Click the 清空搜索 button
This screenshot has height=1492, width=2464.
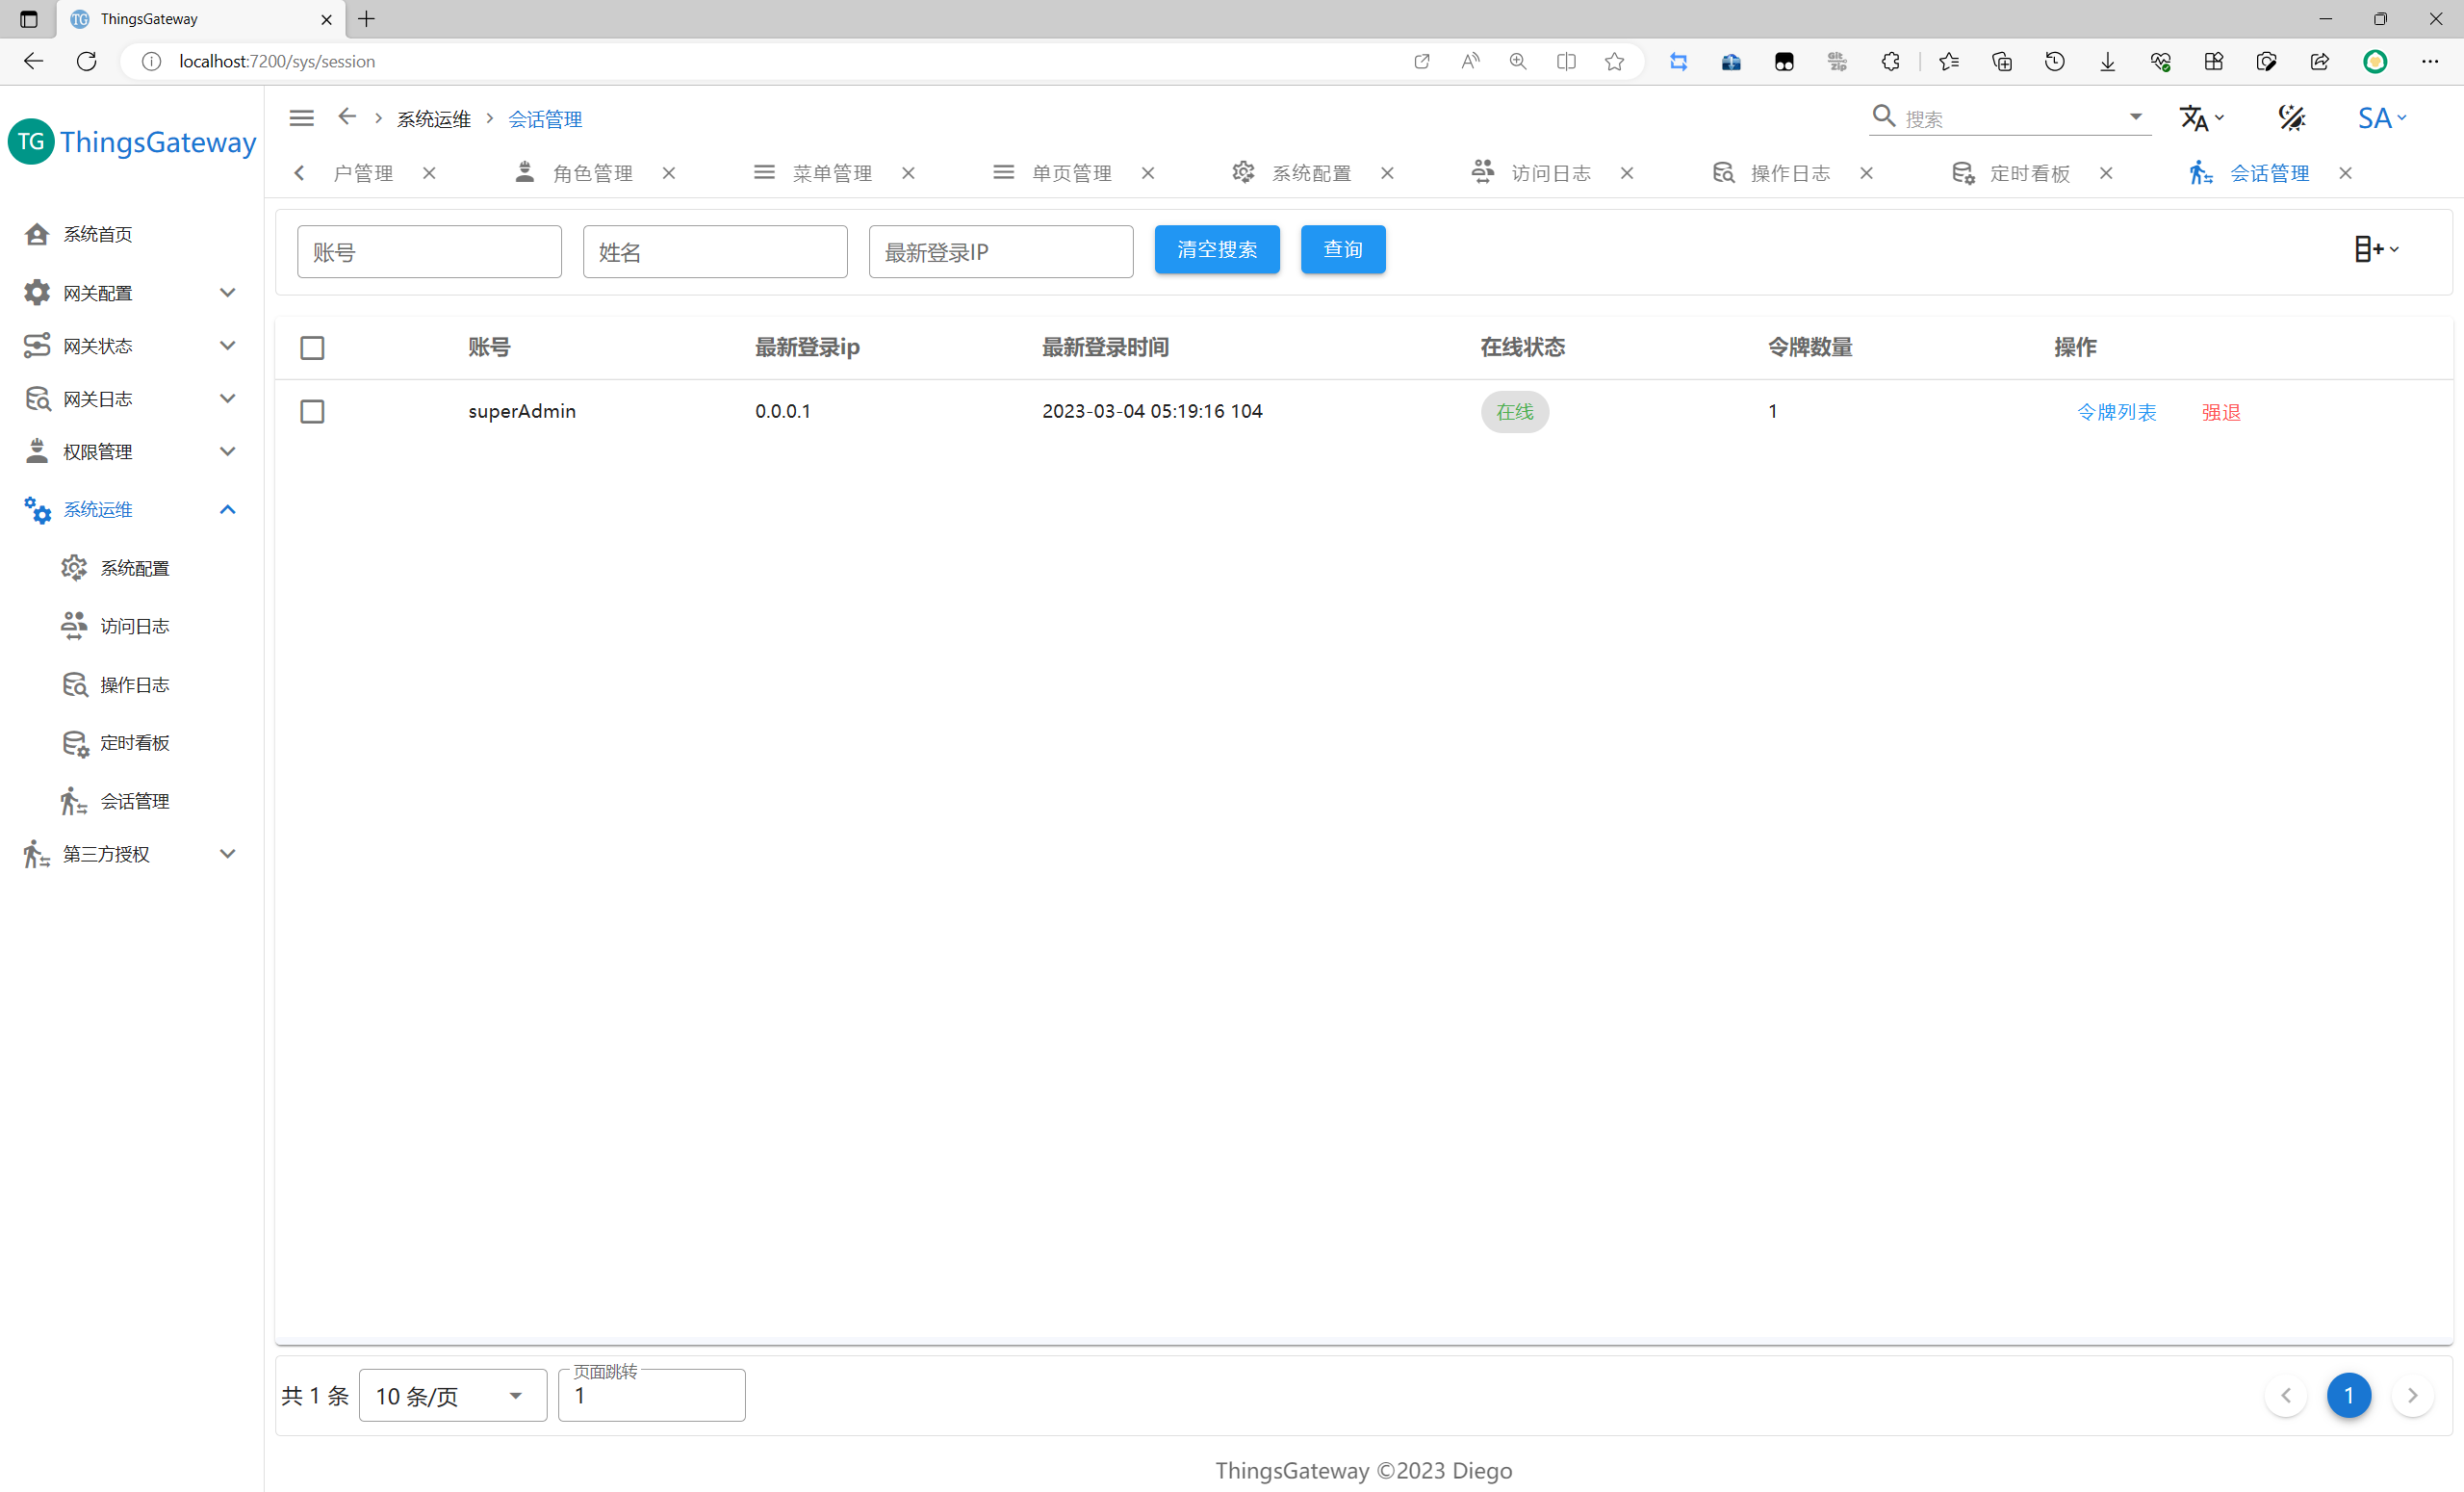click(x=1216, y=249)
